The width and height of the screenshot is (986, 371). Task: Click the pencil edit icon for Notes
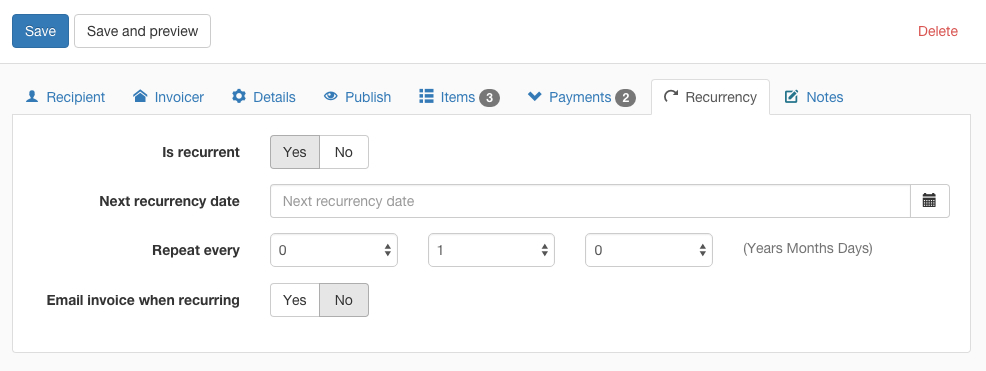click(x=792, y=97)
